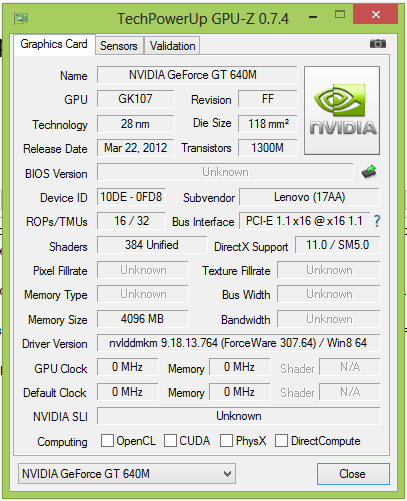This screenshot has width=407, height=501.
Task: Maximize the GPU-Z window
Action: [340, 14]
